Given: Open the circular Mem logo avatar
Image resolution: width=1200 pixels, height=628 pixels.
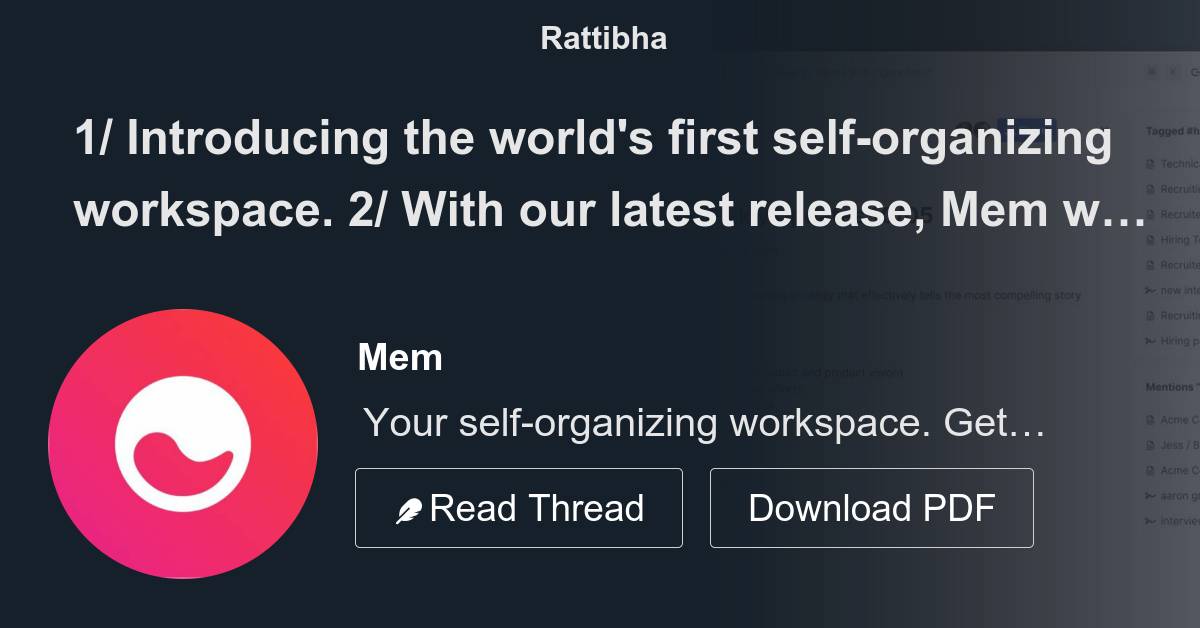Looking at the screenshot, I should coord(185,445).
